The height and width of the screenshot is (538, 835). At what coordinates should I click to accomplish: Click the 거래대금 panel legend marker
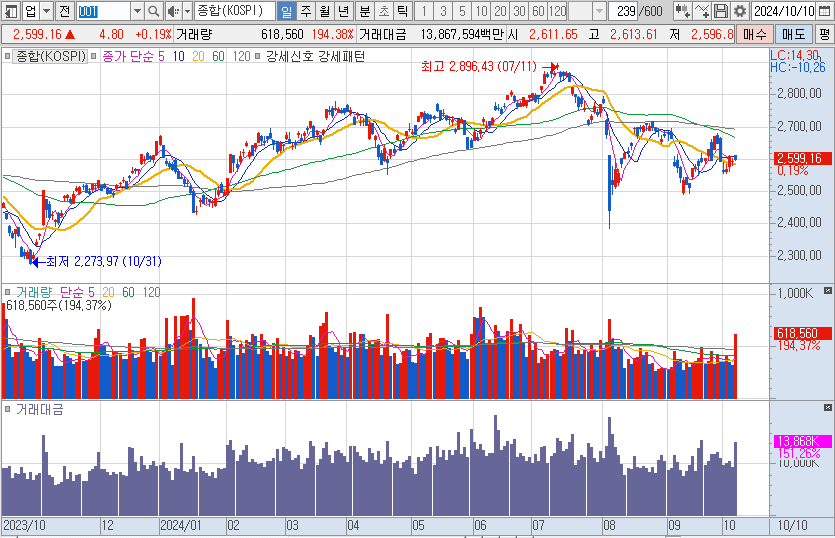(7, 409)
